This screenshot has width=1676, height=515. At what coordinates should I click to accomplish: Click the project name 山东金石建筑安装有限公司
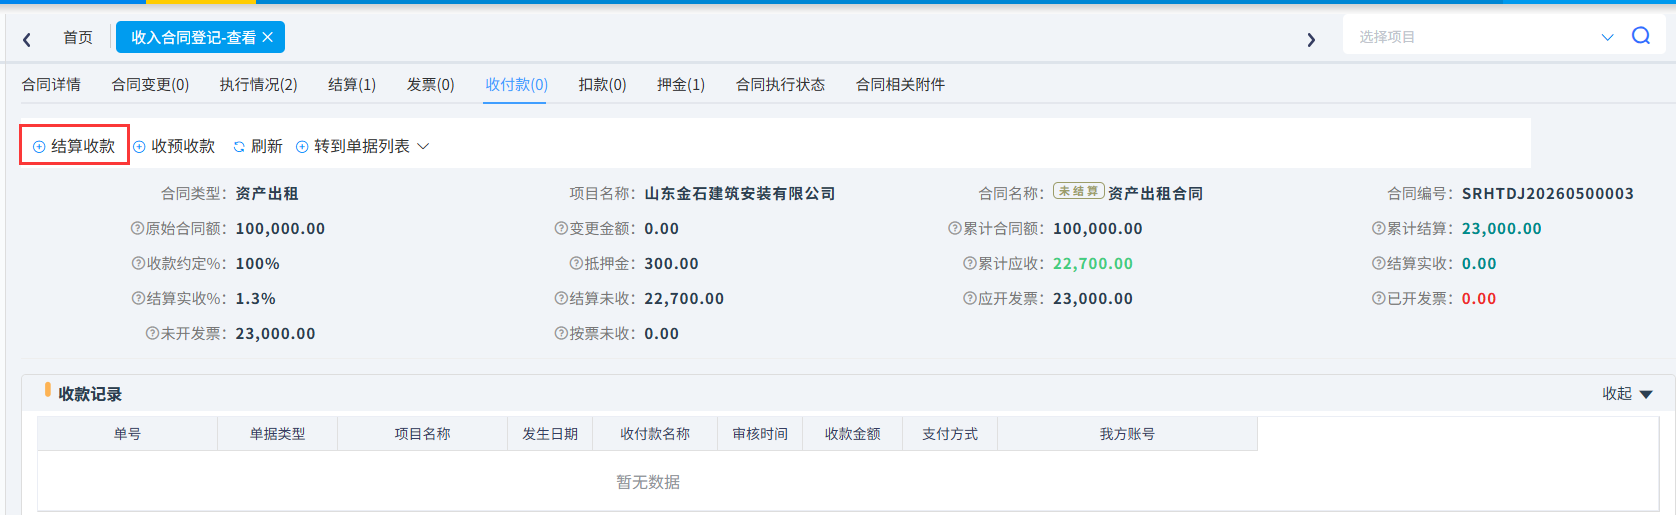coord(740,194)
